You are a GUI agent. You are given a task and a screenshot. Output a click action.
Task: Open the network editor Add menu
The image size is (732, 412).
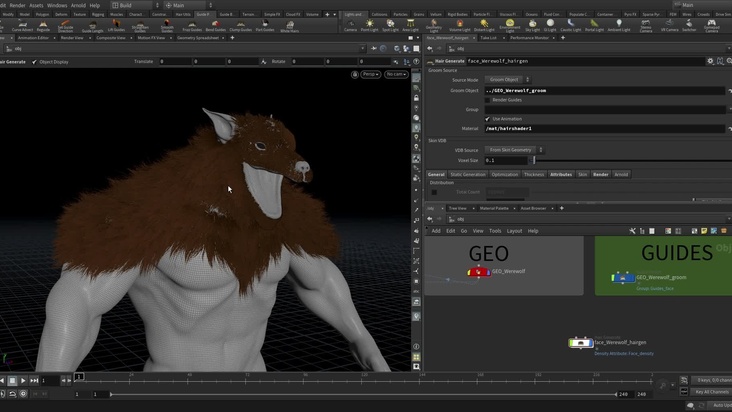pos(436,231)
